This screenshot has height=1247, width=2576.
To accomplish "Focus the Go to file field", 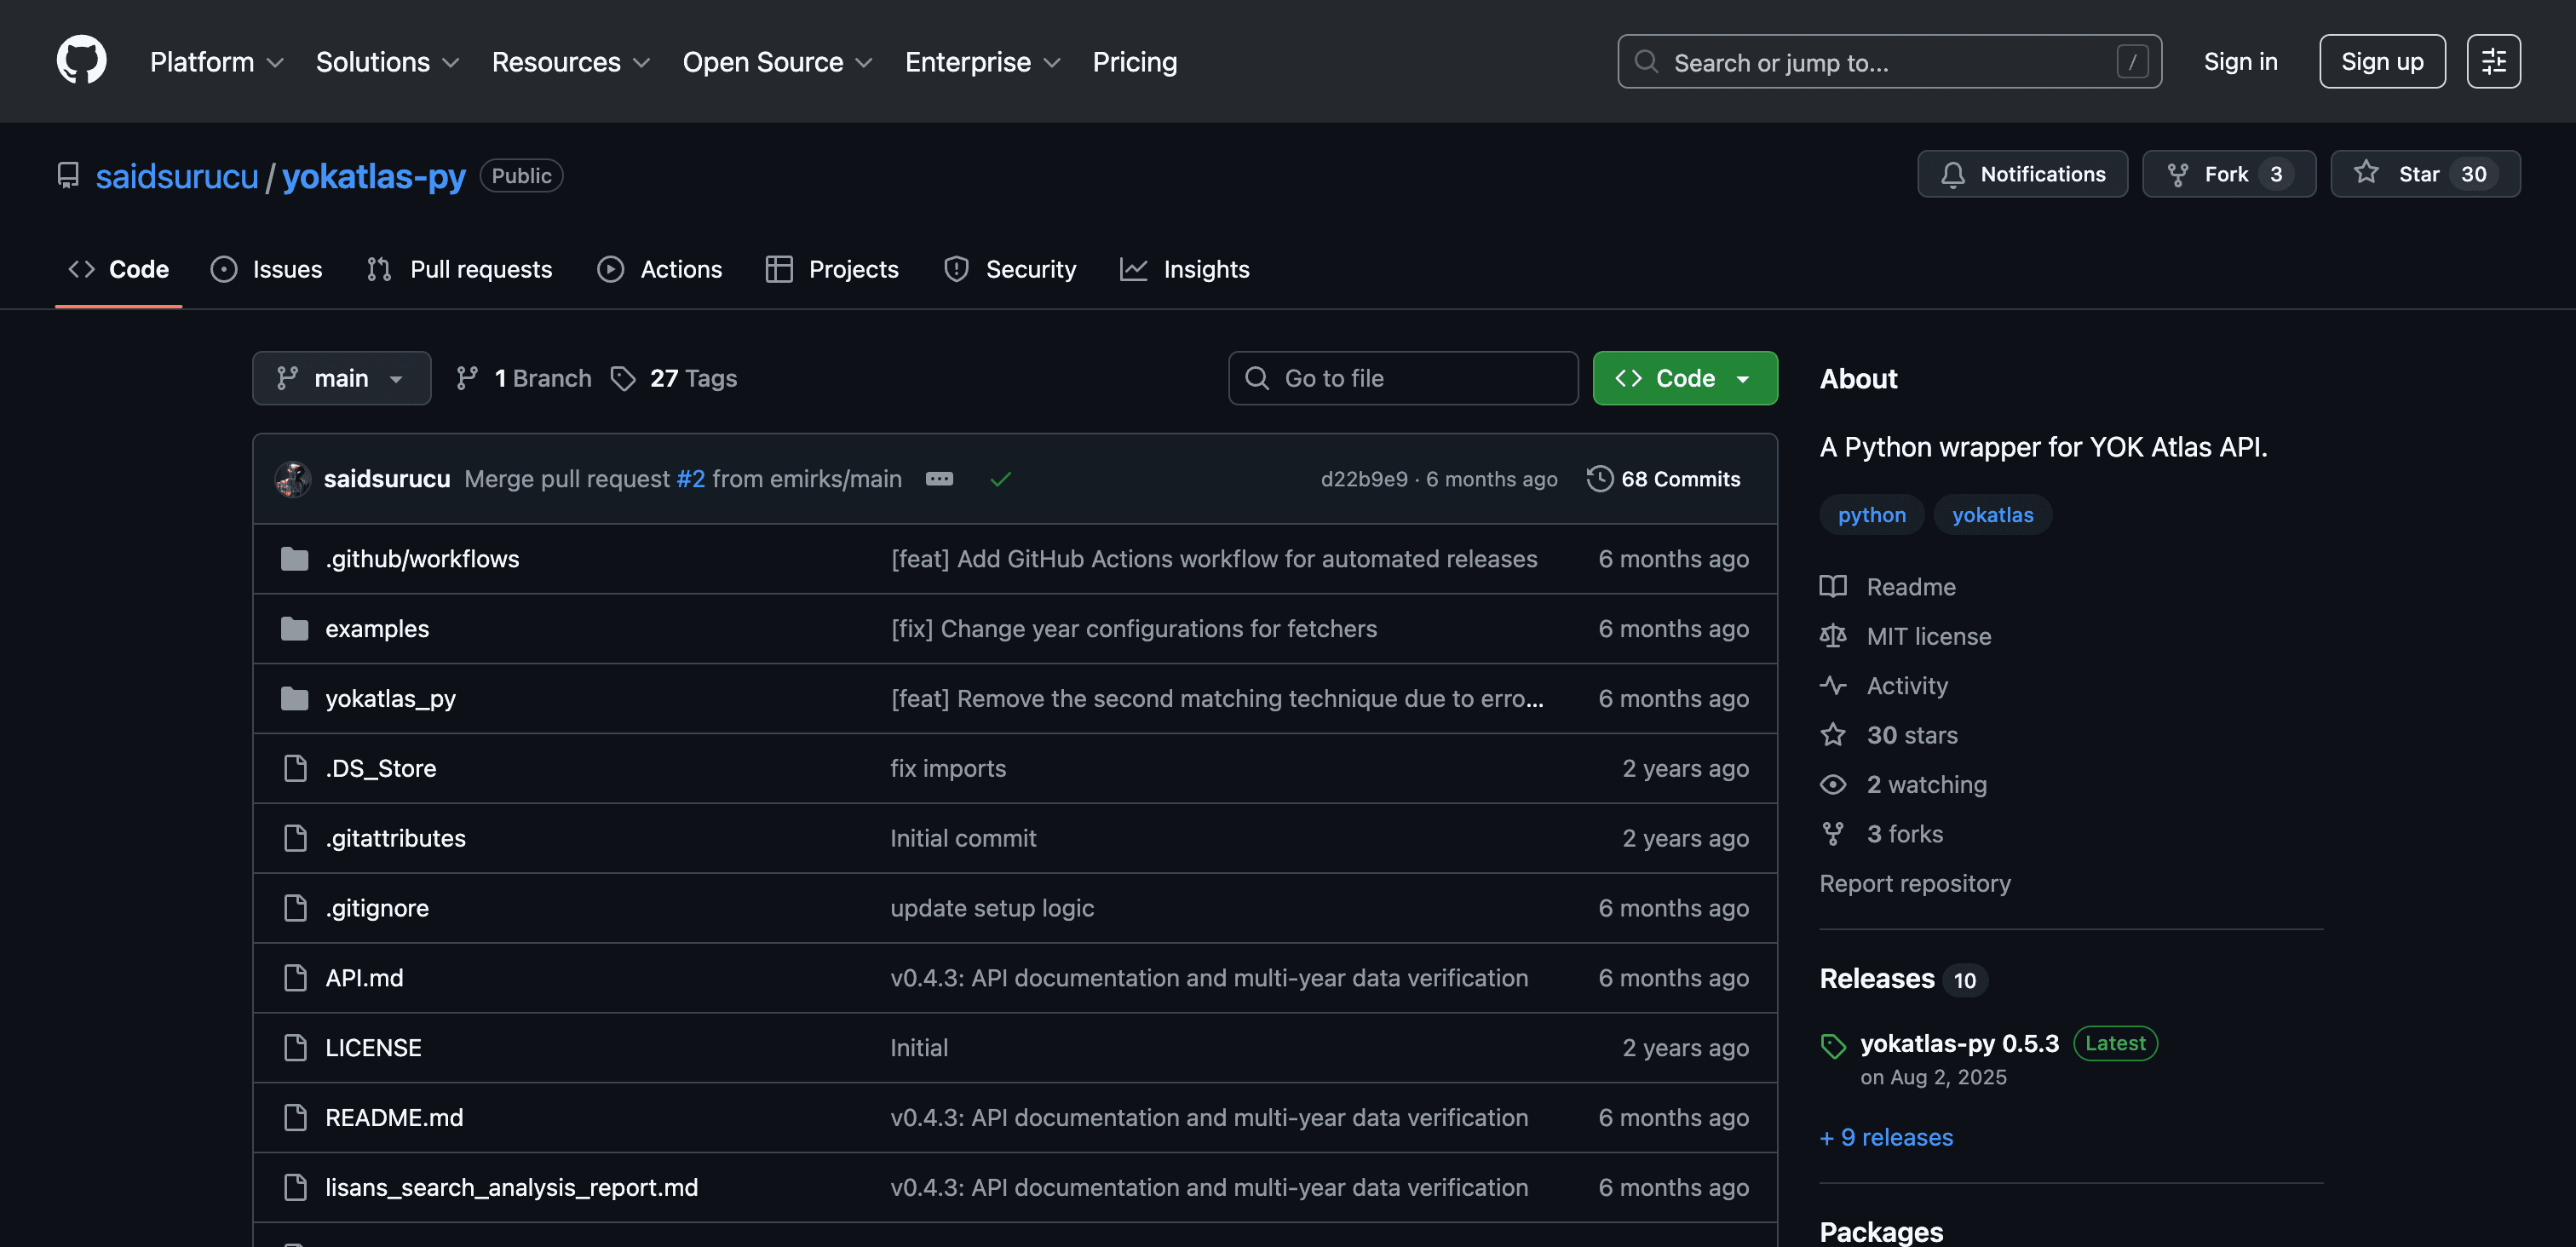I will point(1403,378).
